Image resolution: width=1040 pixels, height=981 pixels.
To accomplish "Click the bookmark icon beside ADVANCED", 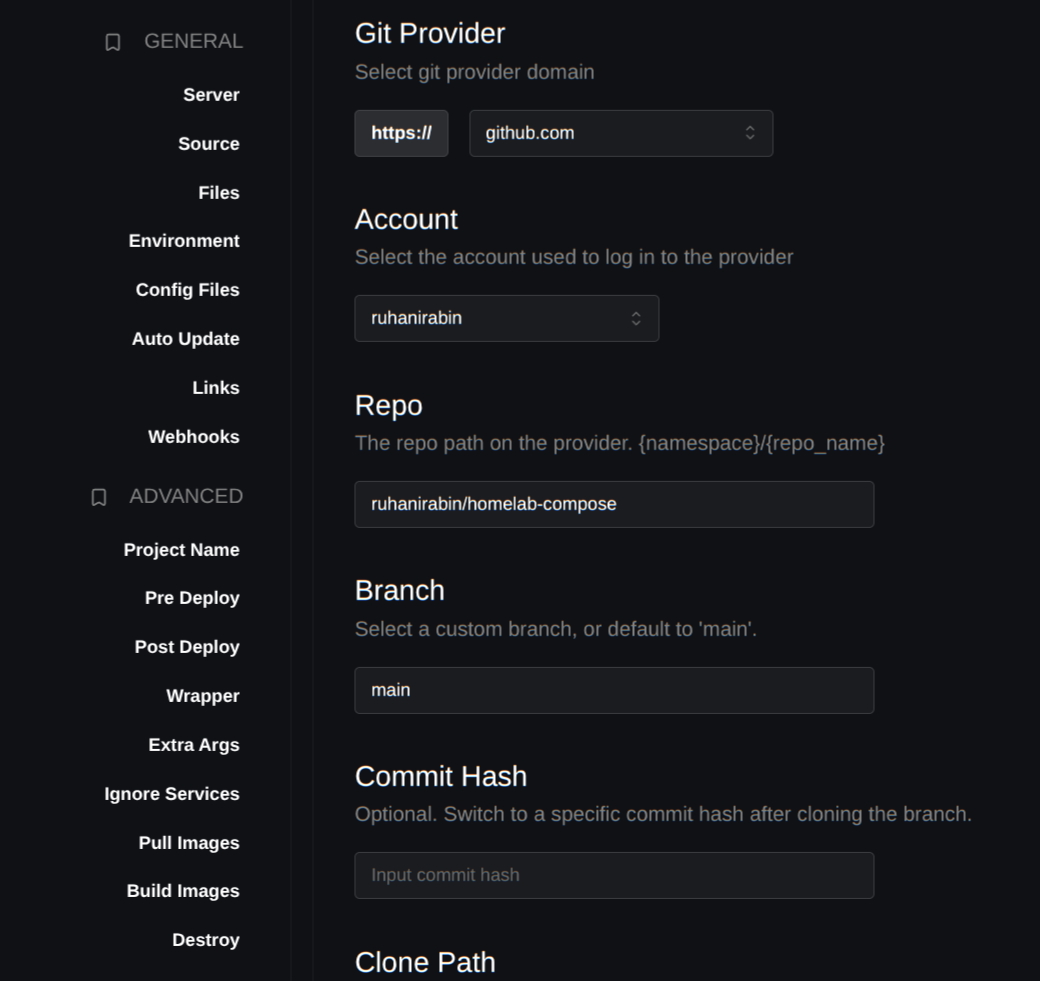I will click(98, 497).
